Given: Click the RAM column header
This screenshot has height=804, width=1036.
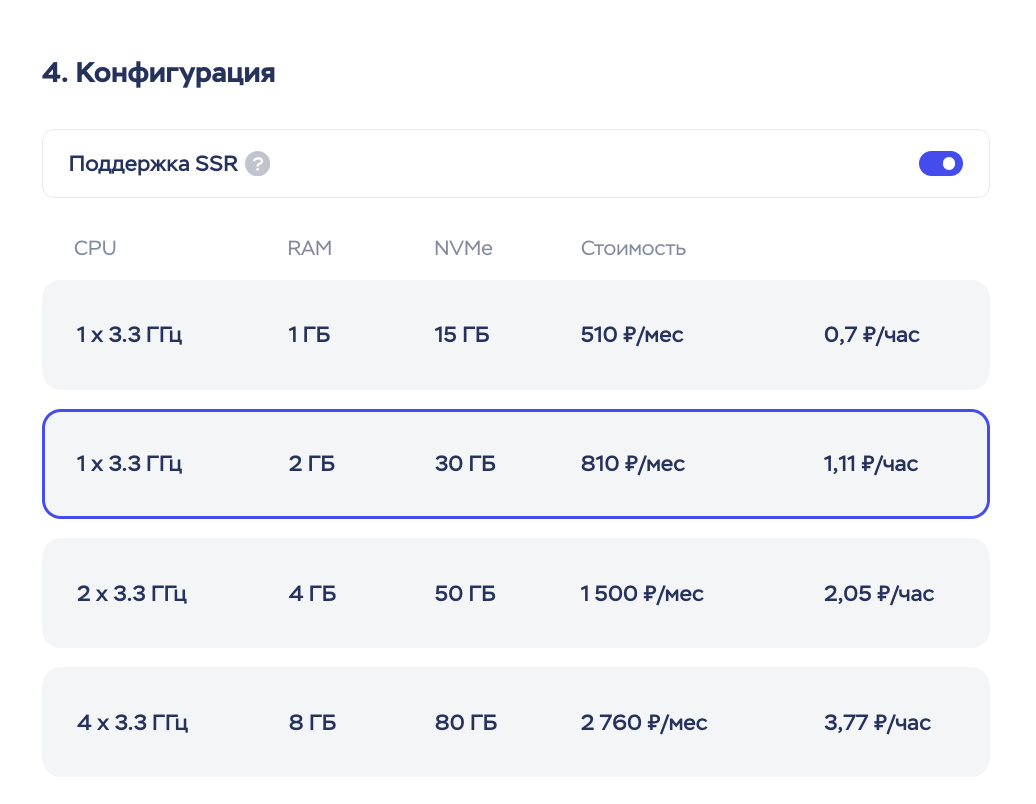Looking at the screenshot, I should click(x=309, y=248).
